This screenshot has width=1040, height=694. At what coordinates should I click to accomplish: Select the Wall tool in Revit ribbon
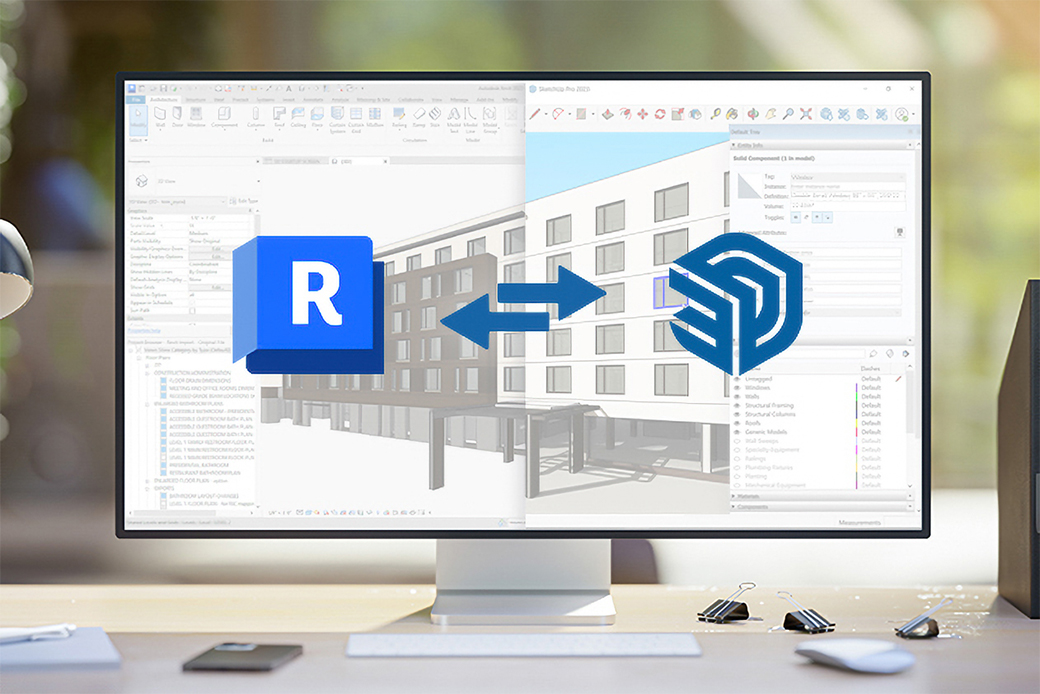tap(161, 115)
